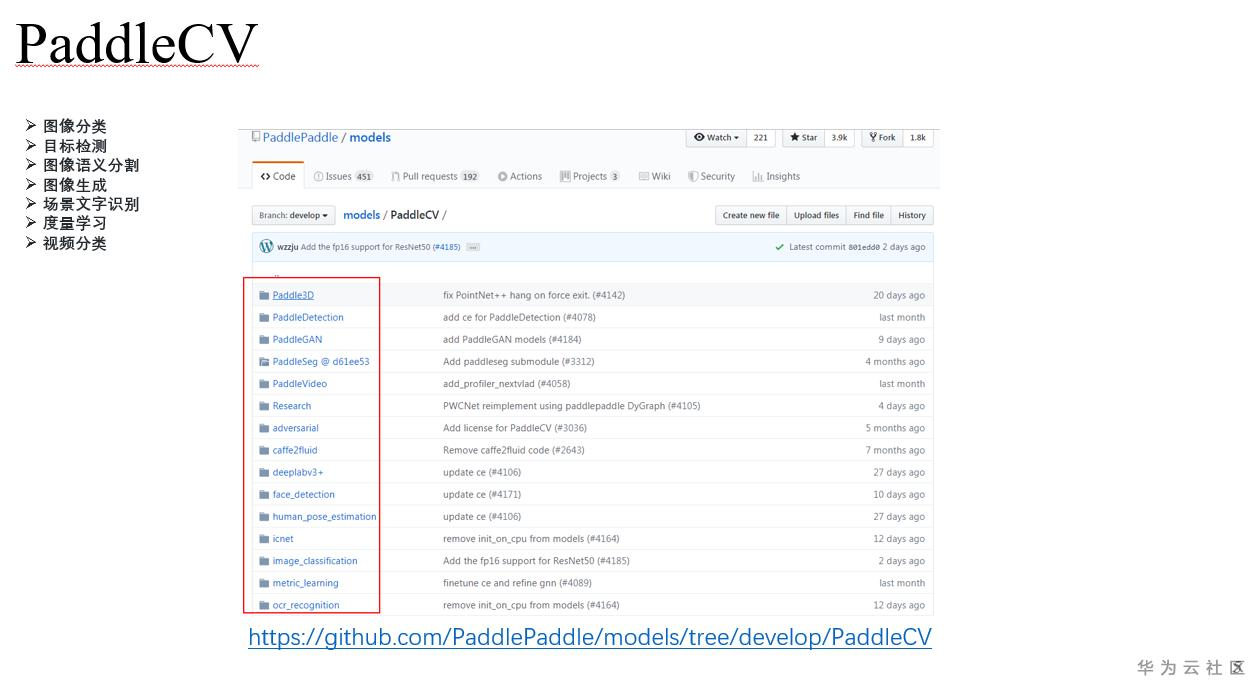Open the PaddlePaddle owner link
1258x693 pixels.
301,138
